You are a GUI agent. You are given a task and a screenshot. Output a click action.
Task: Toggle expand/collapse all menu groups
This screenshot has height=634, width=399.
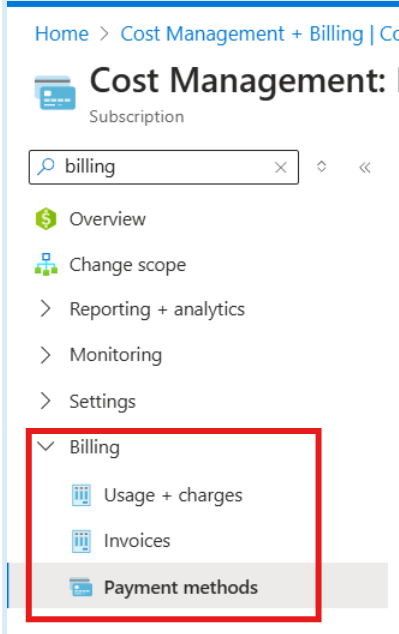(x=321, y=166)
